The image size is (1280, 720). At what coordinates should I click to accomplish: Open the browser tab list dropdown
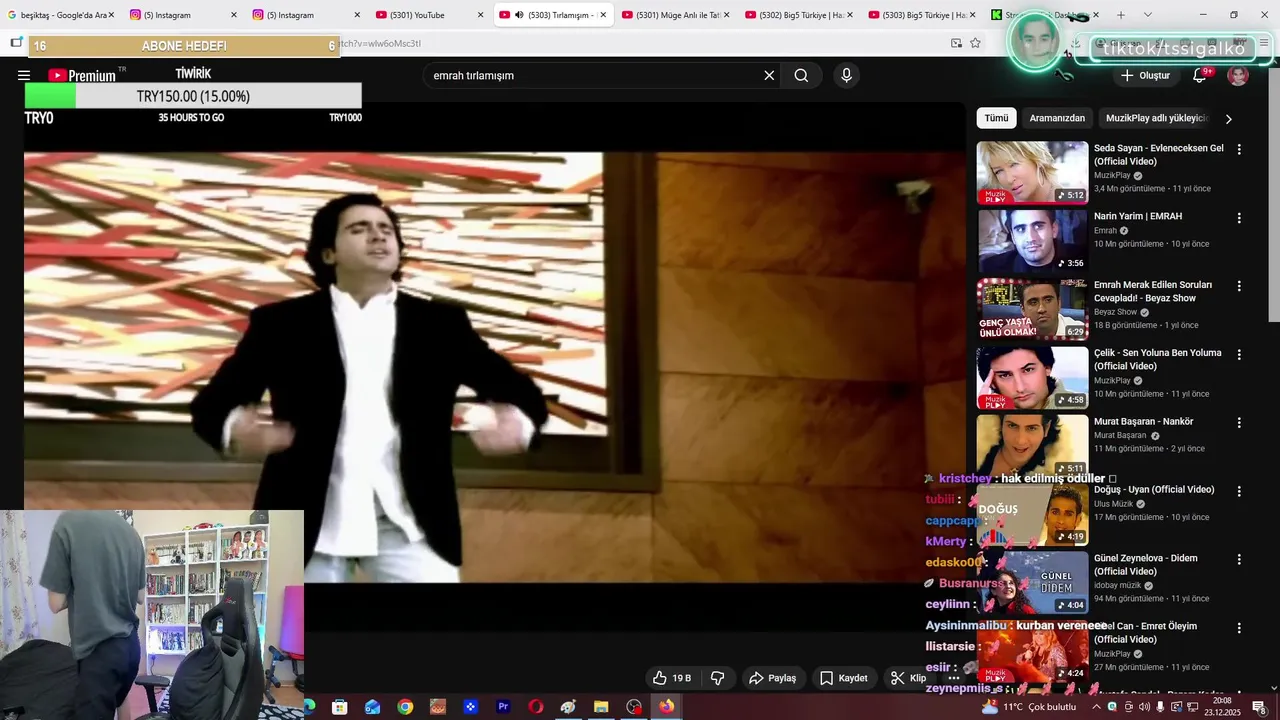pos(1147,15)
